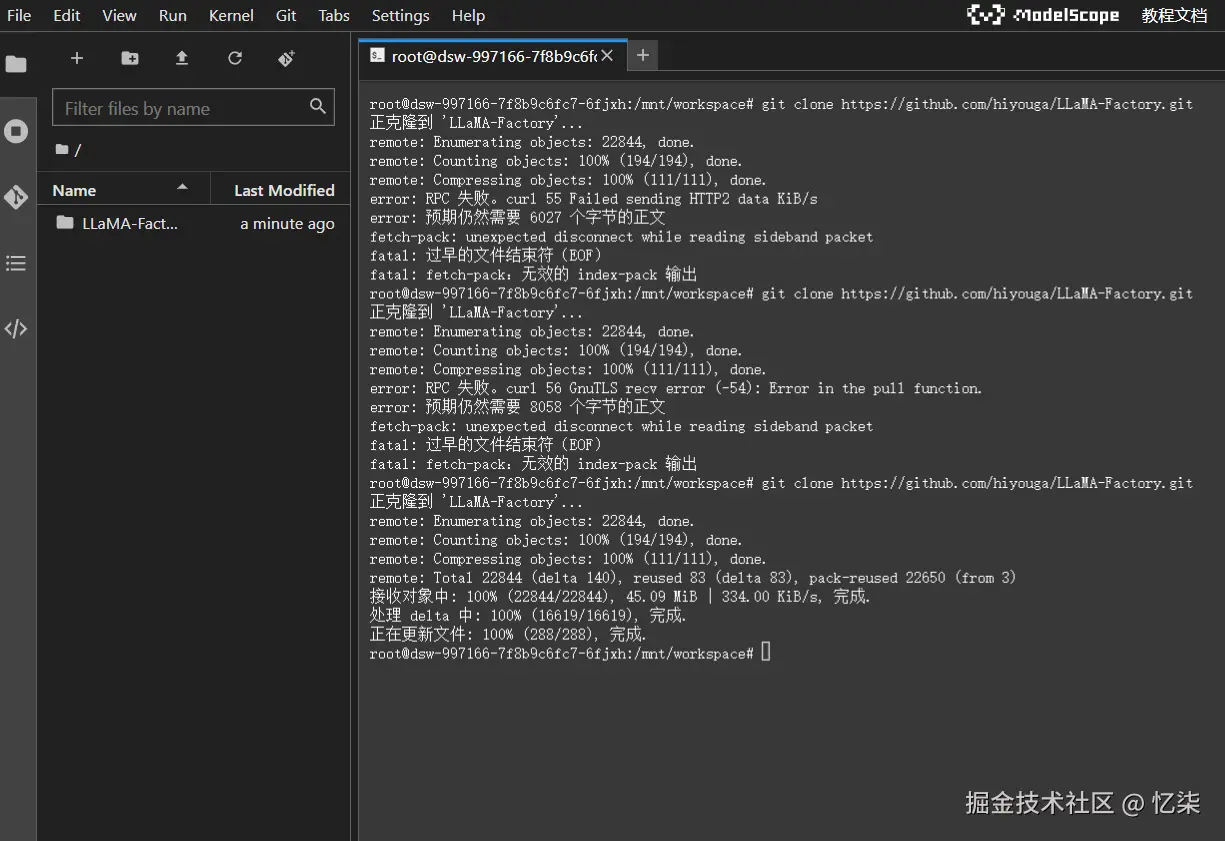The height and width of the screenshot is (841, 1225).
Task: Open the Run menu
Action: point(172,15)
